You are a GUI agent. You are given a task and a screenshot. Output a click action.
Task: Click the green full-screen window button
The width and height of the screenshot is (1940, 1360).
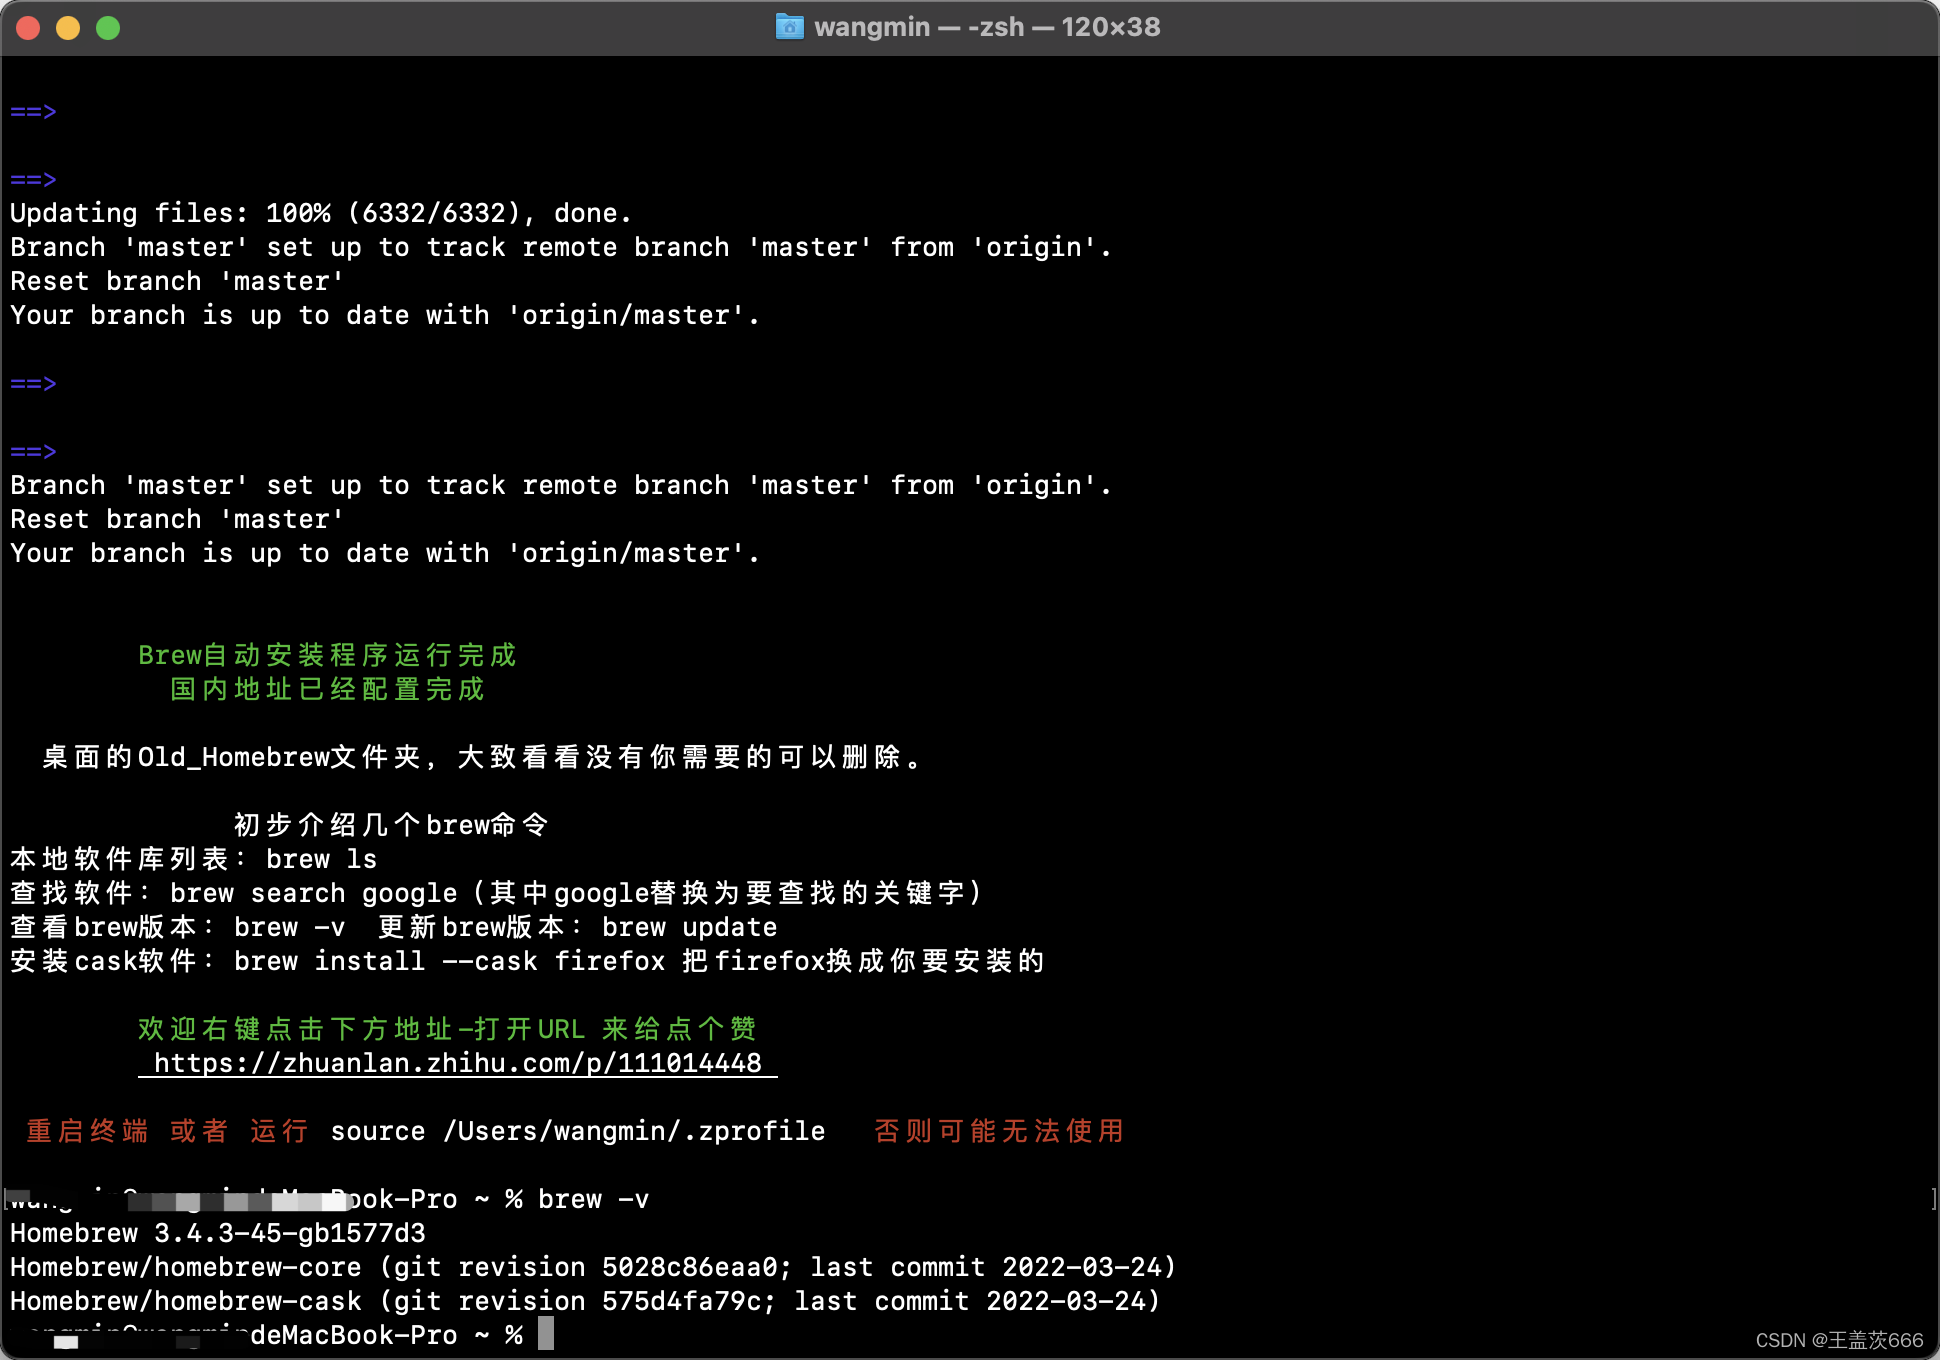point(108,28)
